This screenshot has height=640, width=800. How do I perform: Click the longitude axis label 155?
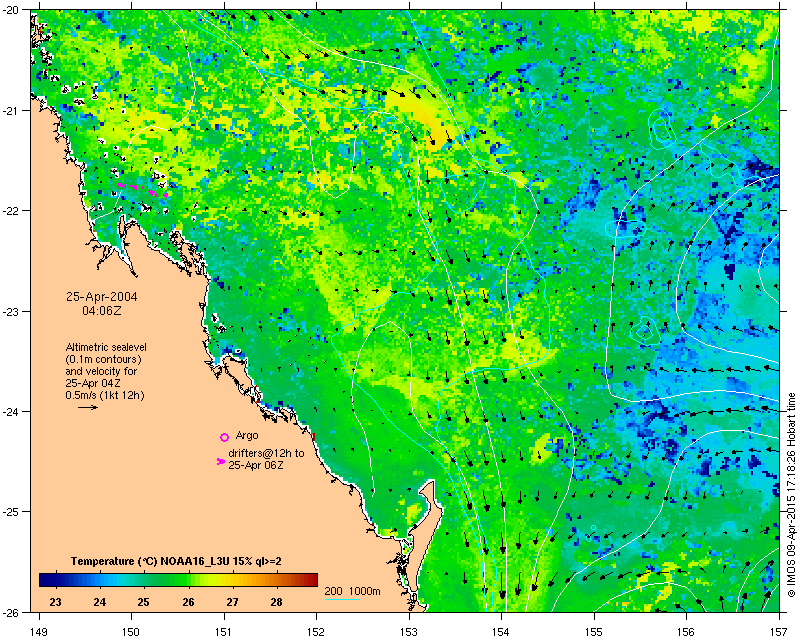point(594,632)
